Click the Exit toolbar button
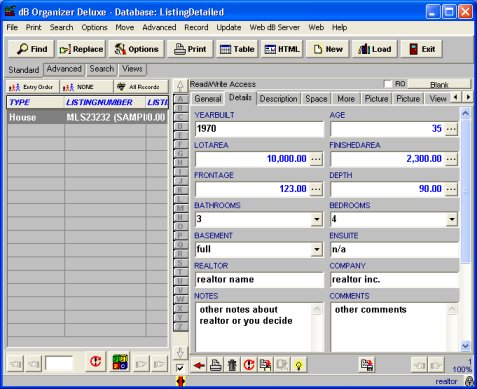This screenshot has width=477, height=389. [422, 49]
